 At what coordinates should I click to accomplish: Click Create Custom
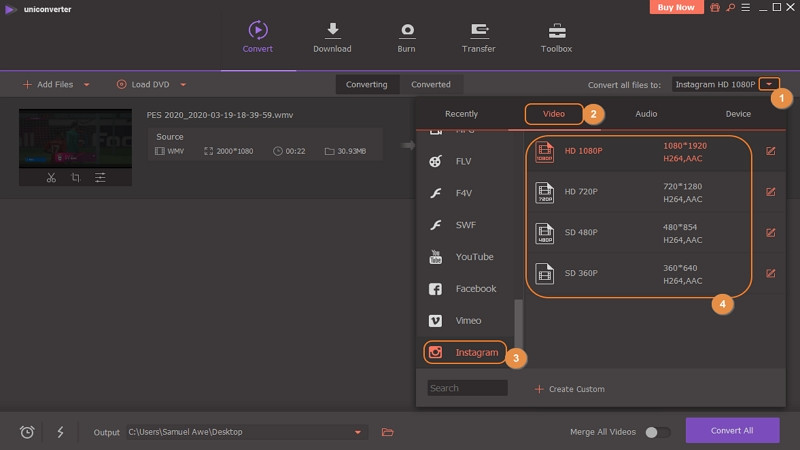point(569,389)
